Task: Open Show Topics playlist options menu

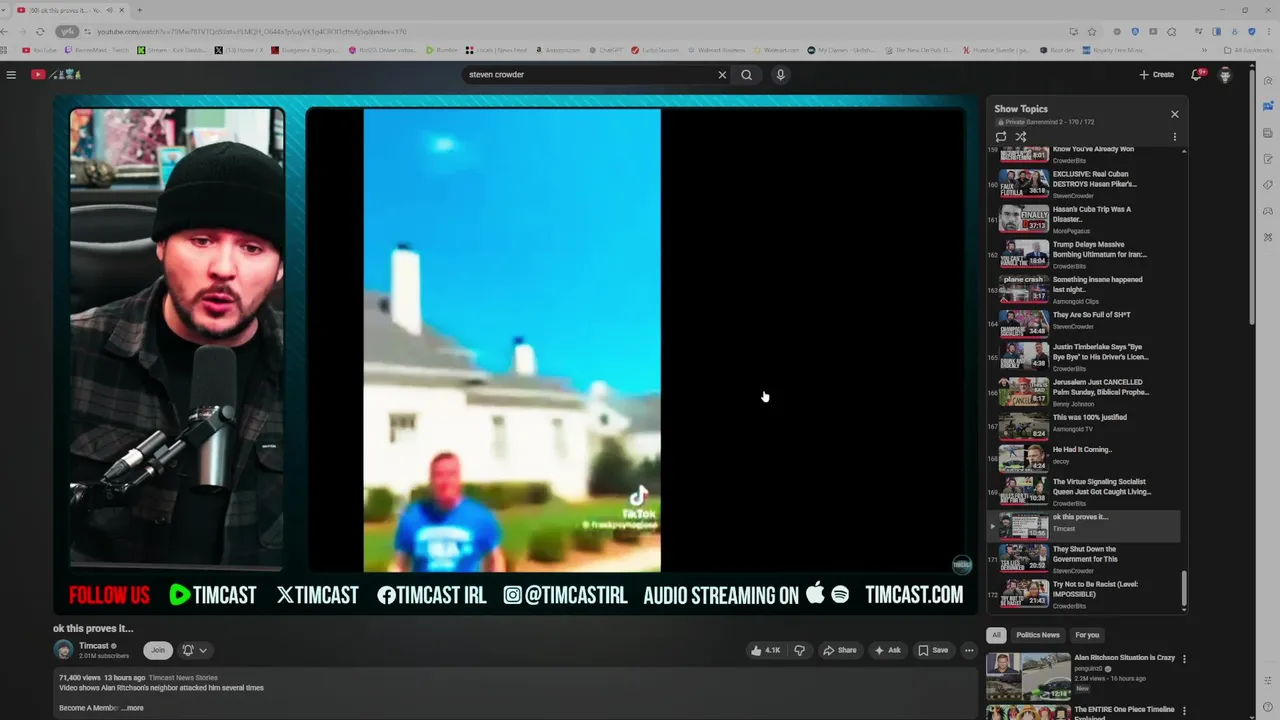Action: click(1175, 137)
